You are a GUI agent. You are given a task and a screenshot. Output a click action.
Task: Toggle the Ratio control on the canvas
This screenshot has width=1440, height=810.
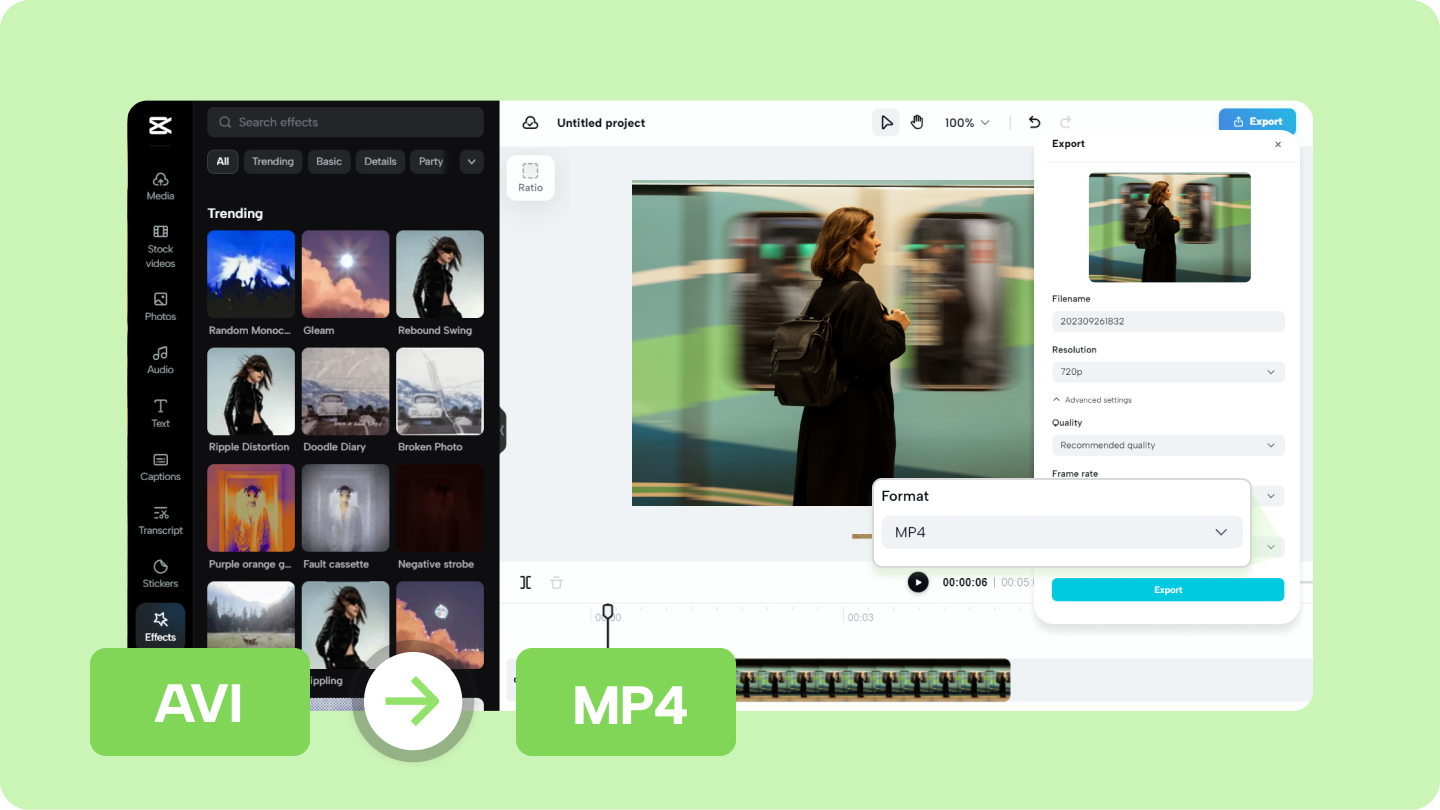pos(530,177)
